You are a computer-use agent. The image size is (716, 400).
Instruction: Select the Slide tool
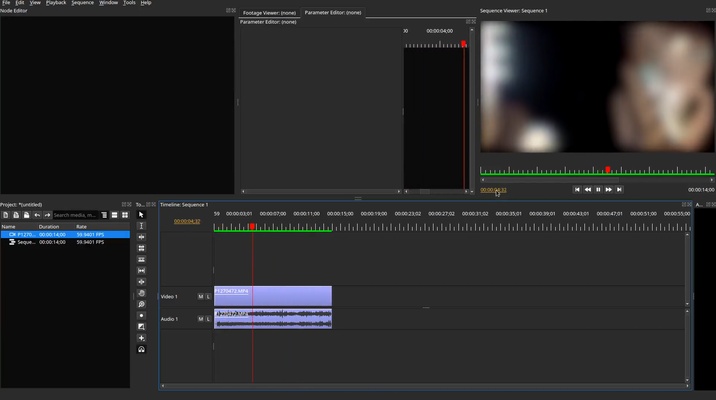coord(141,282)
